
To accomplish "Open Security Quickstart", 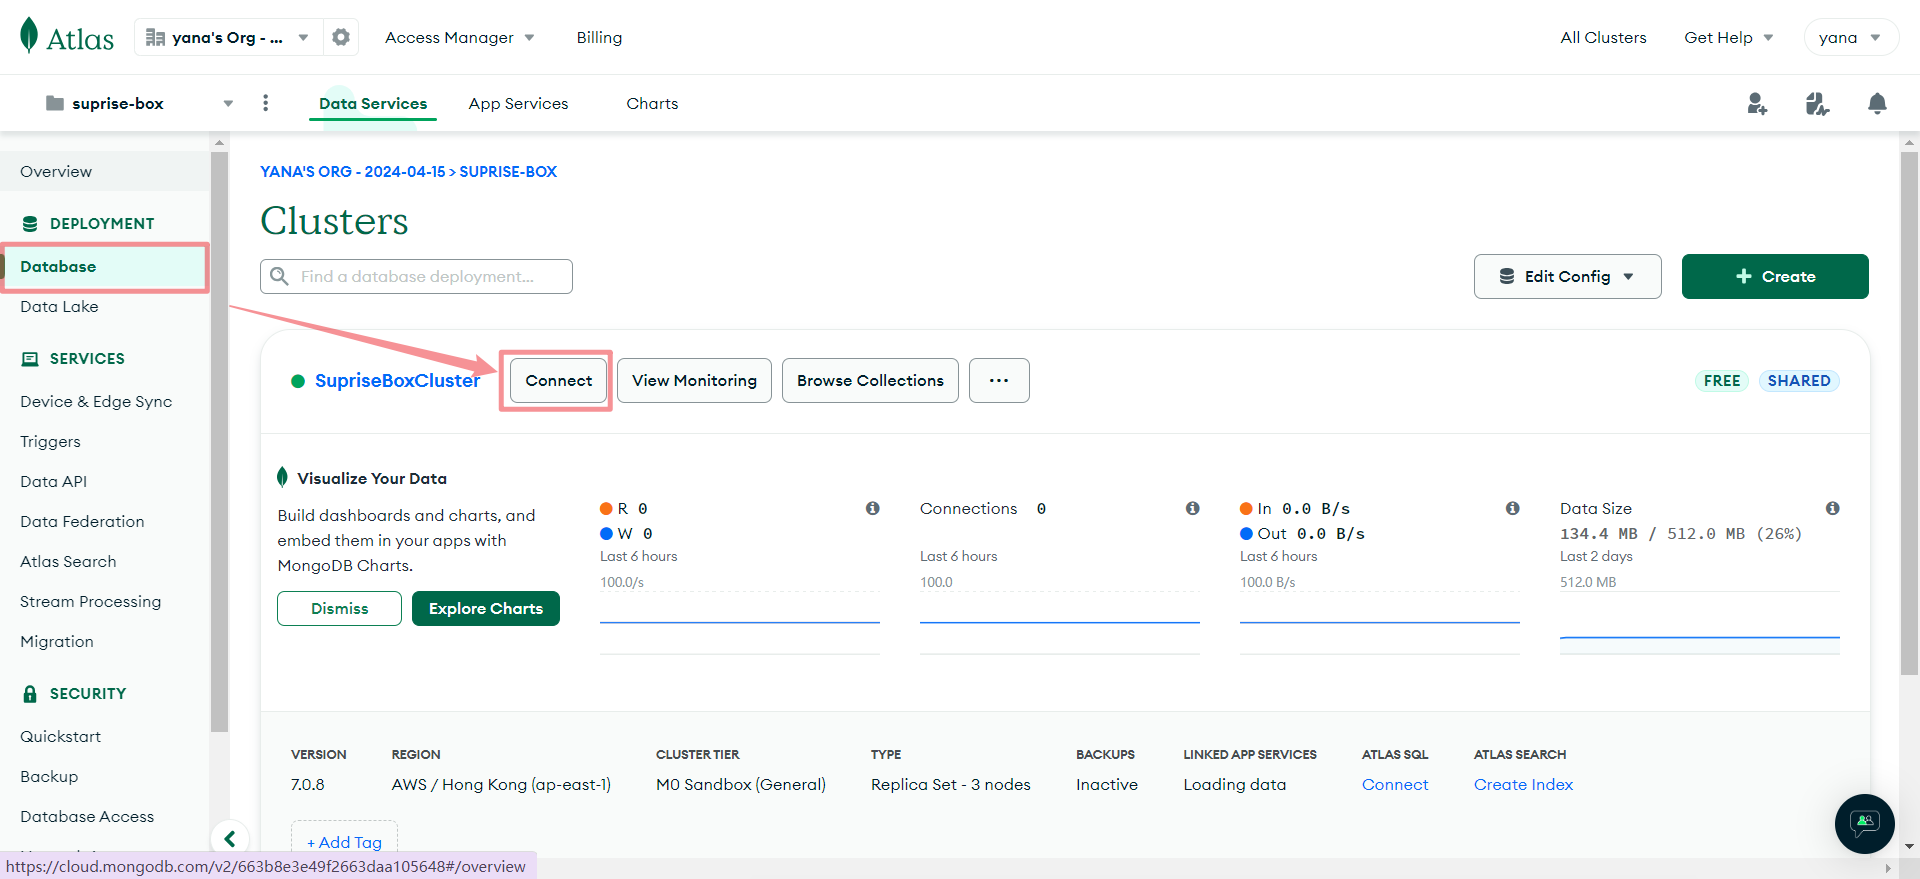I will pos(60,736).
